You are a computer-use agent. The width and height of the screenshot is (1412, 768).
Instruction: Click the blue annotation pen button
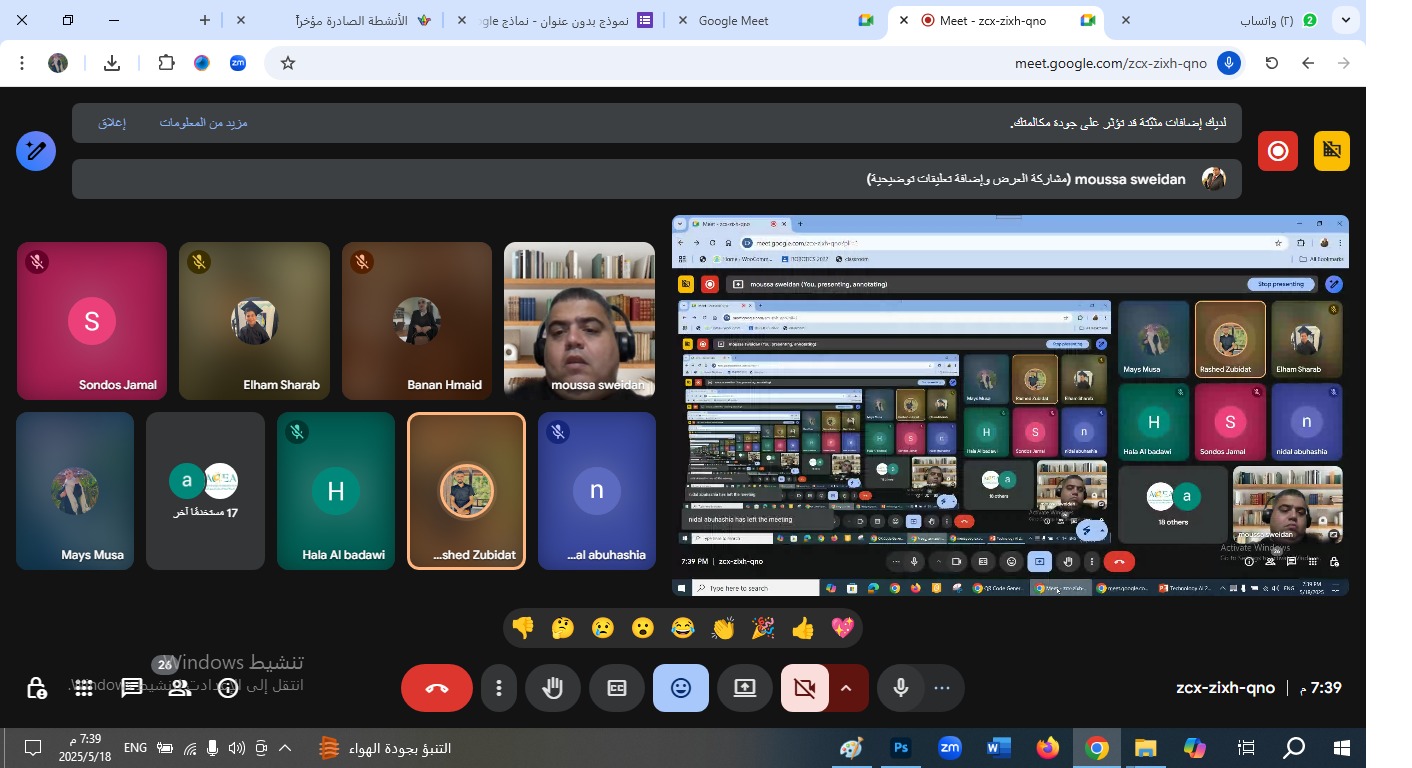coord(36,151)
